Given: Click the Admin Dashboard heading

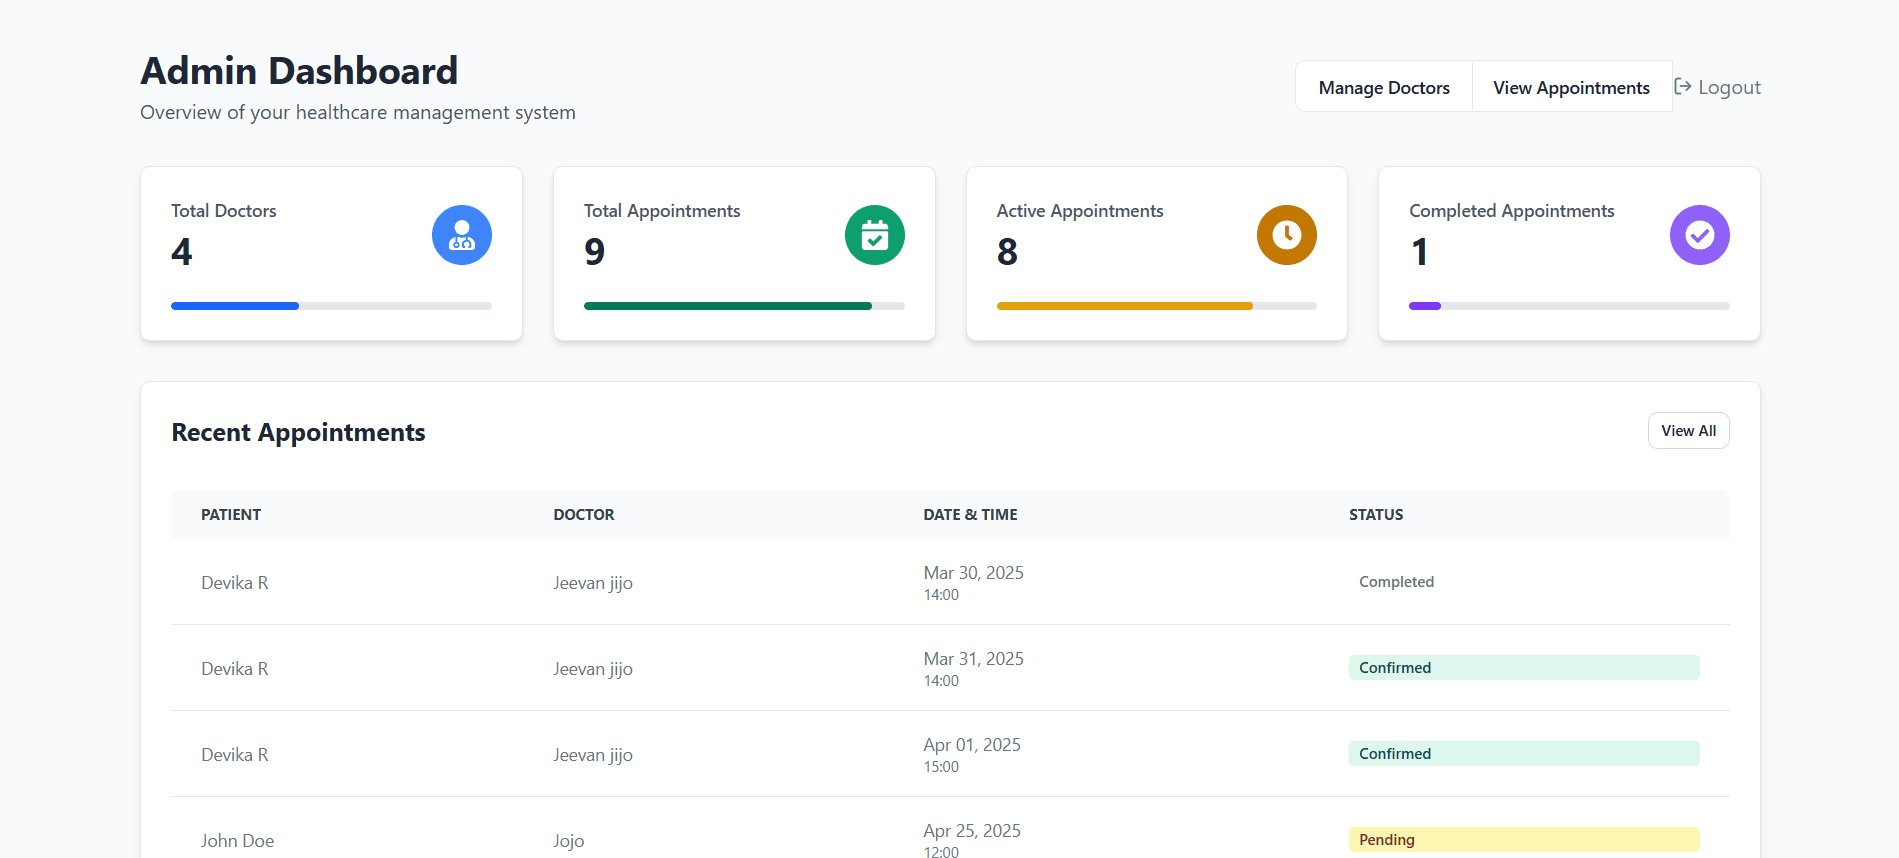Looking at the screenshot, I should 299,71.
